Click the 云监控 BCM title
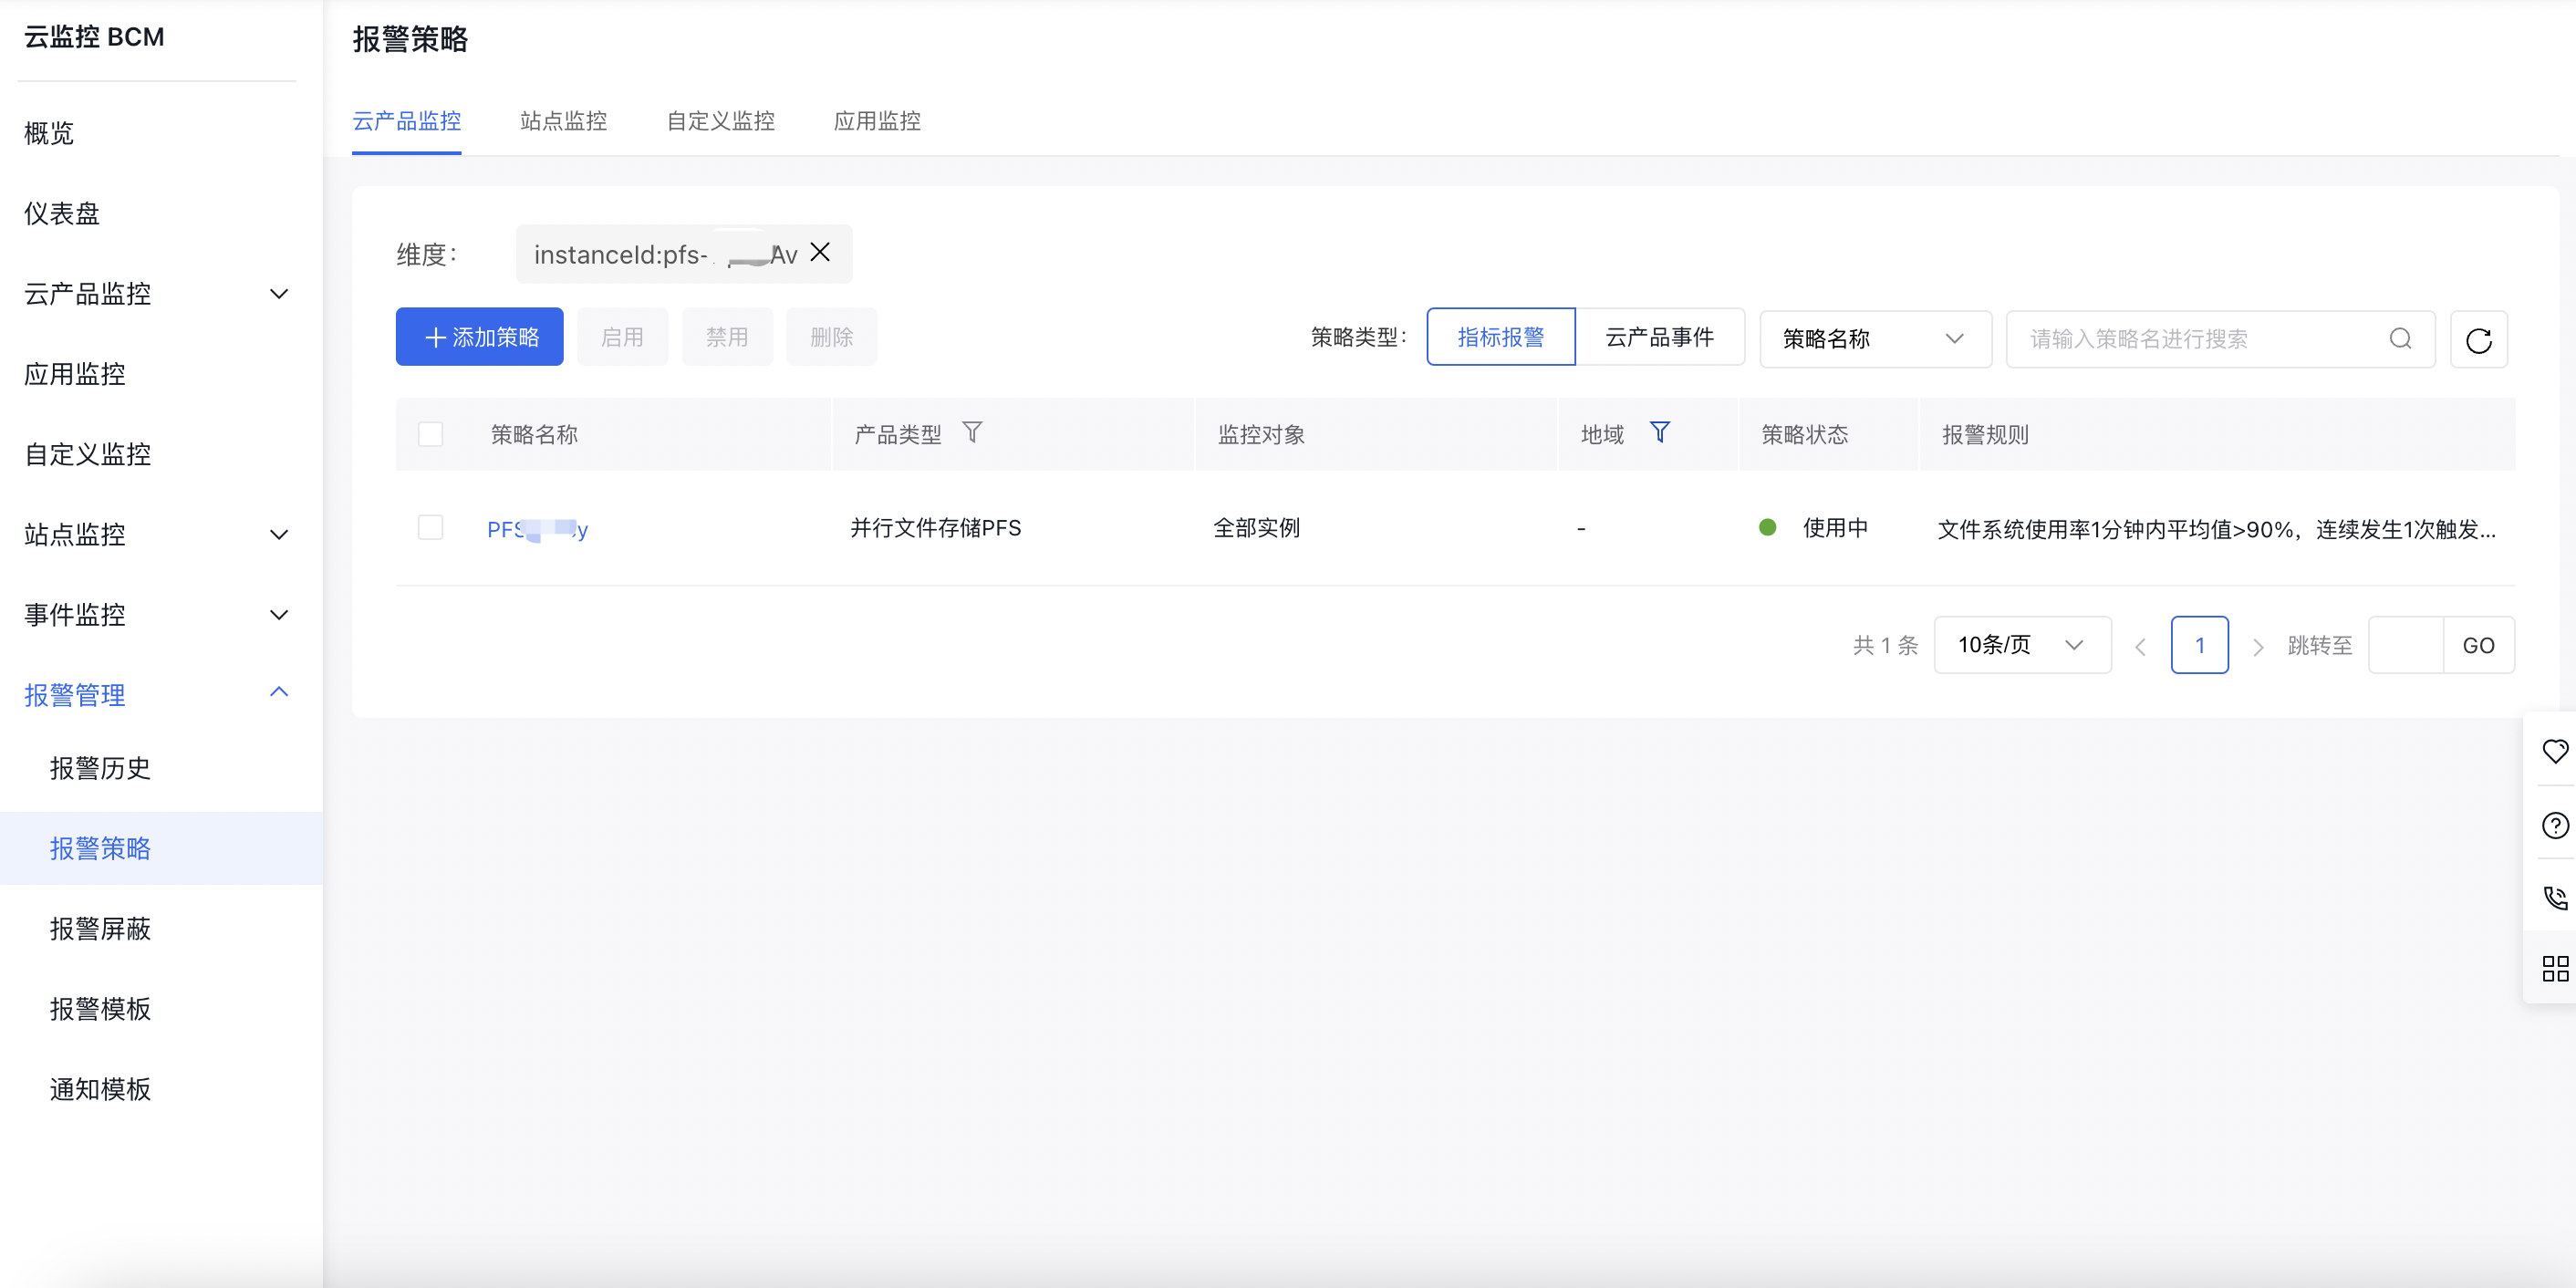The width and height of the screenshot is (2576, 1288). click(94, 37)
